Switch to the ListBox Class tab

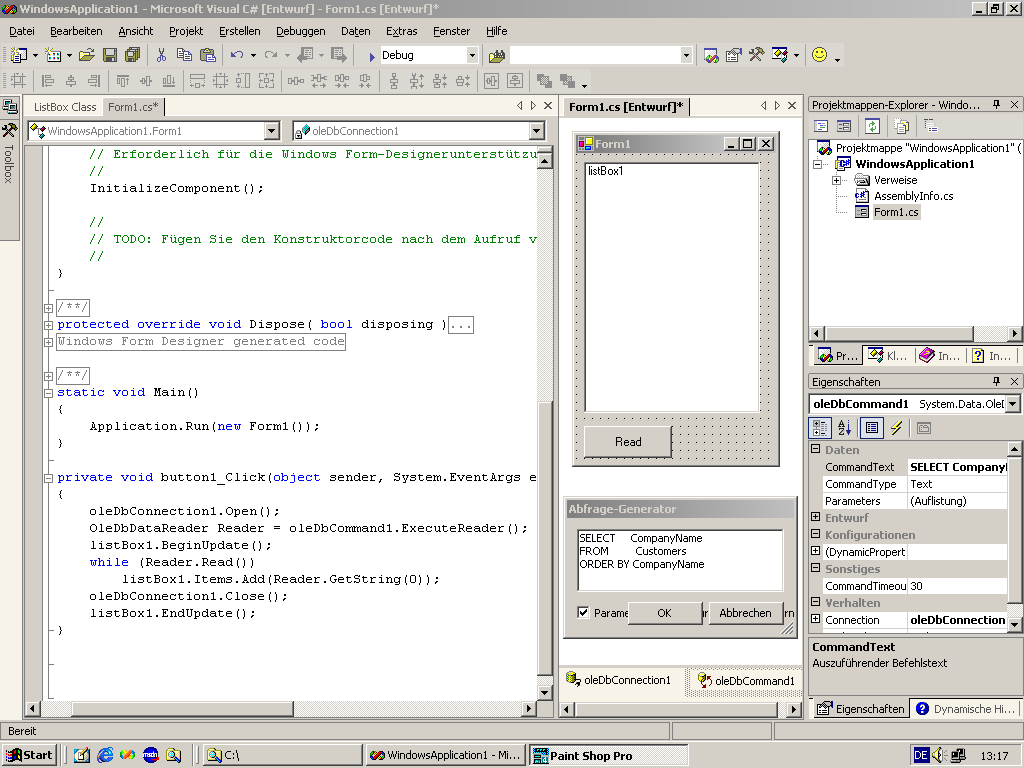coord(65,107)
